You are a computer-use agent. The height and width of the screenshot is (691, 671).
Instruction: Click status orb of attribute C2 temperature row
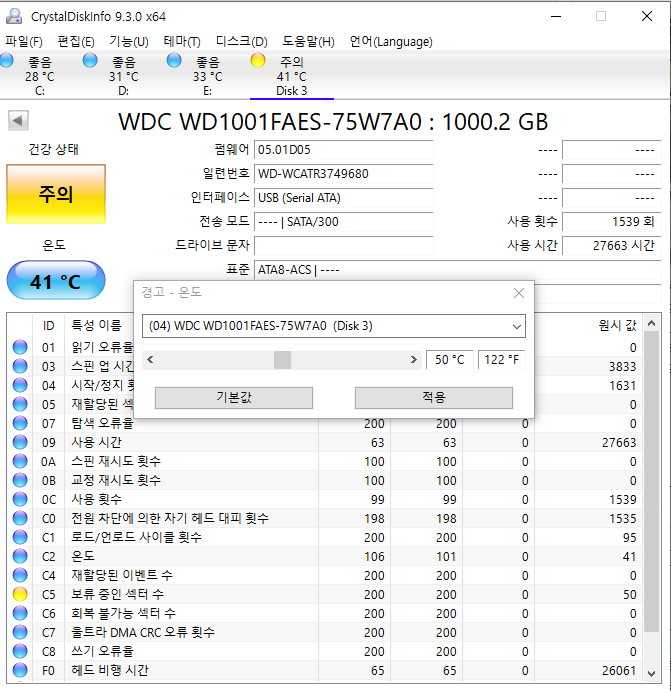pos(20,556)
